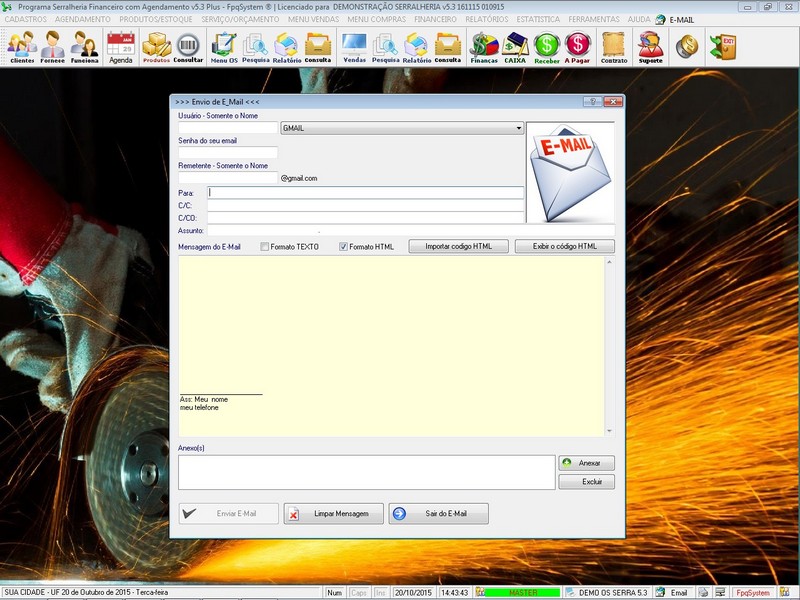Open the Fornece suppliers icon
This screenshot has height=600, width=800.
click(x=53, y=47)
